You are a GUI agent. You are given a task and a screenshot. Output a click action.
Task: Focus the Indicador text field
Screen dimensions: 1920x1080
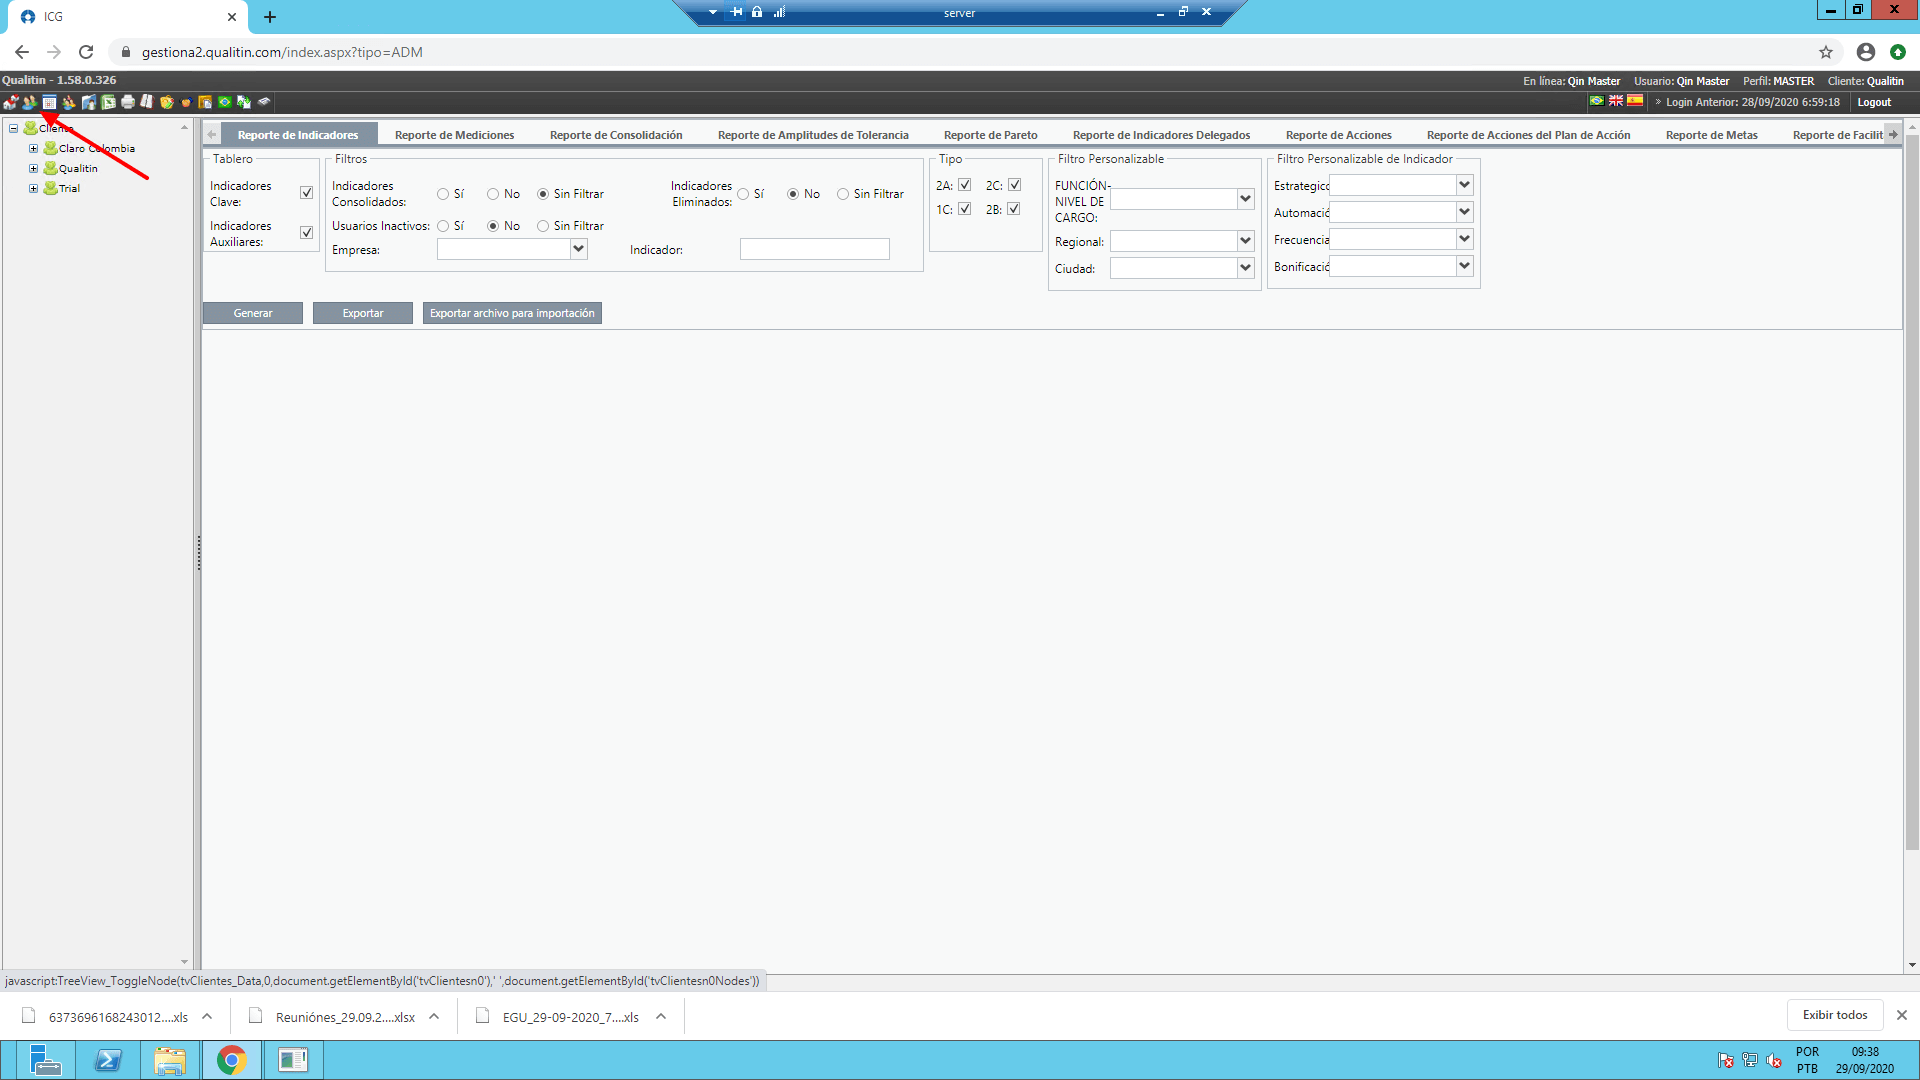click(814, 250)
